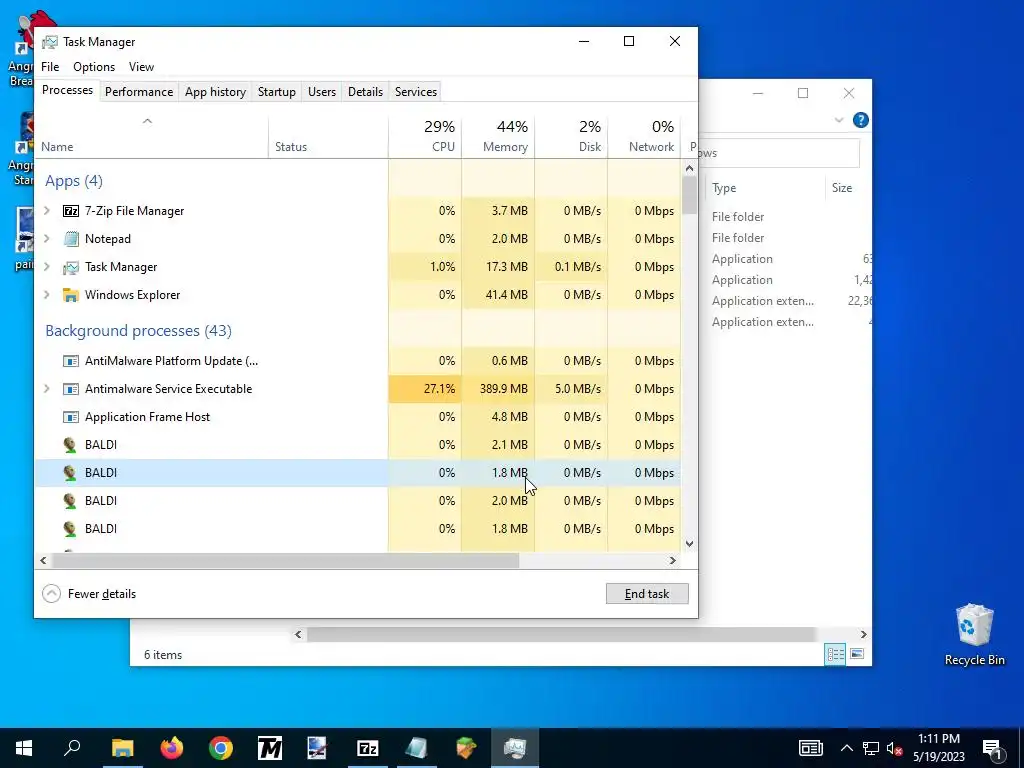Sort processes by CPU column
Image resolution: width=1024 pixels, height=768 pixels.
click(425, 136)
